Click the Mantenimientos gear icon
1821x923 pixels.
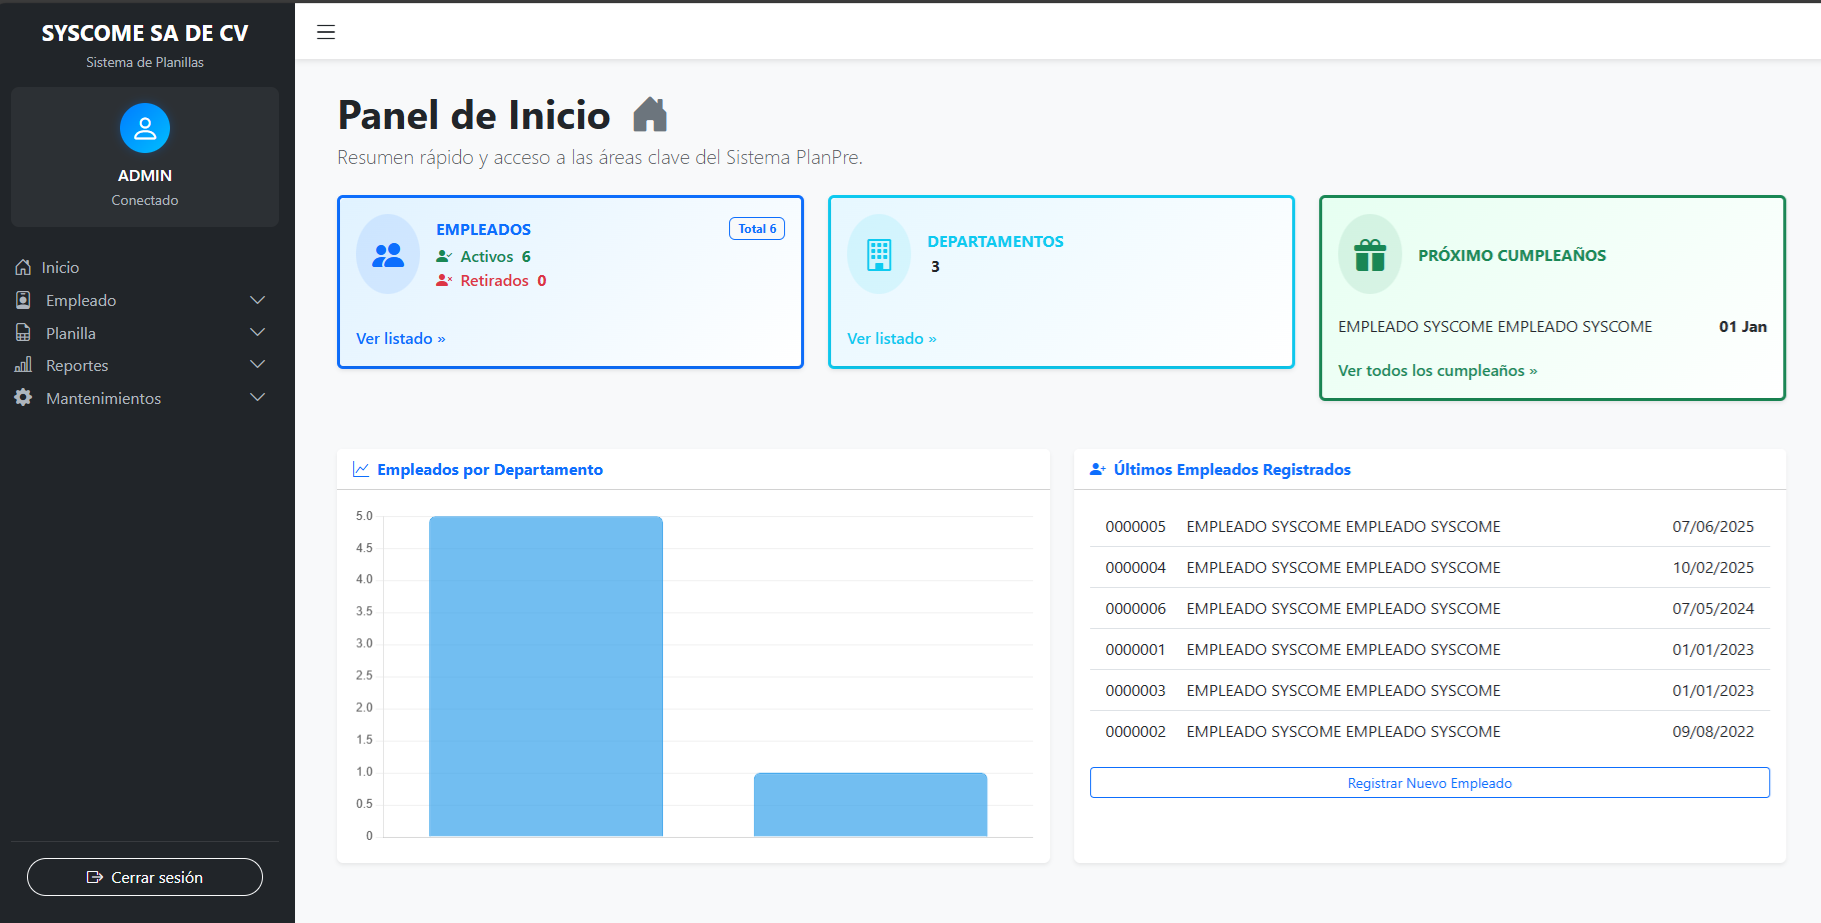click(23, 398)
